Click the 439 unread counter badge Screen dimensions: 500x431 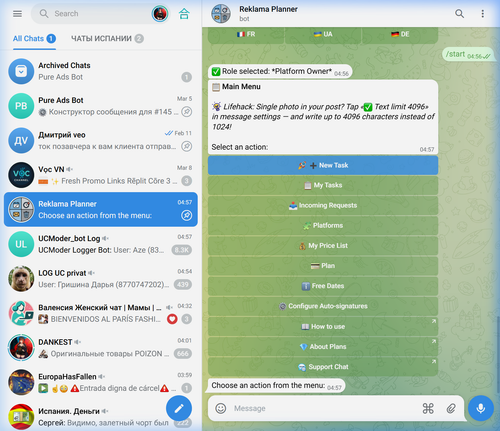pos(183,284)
